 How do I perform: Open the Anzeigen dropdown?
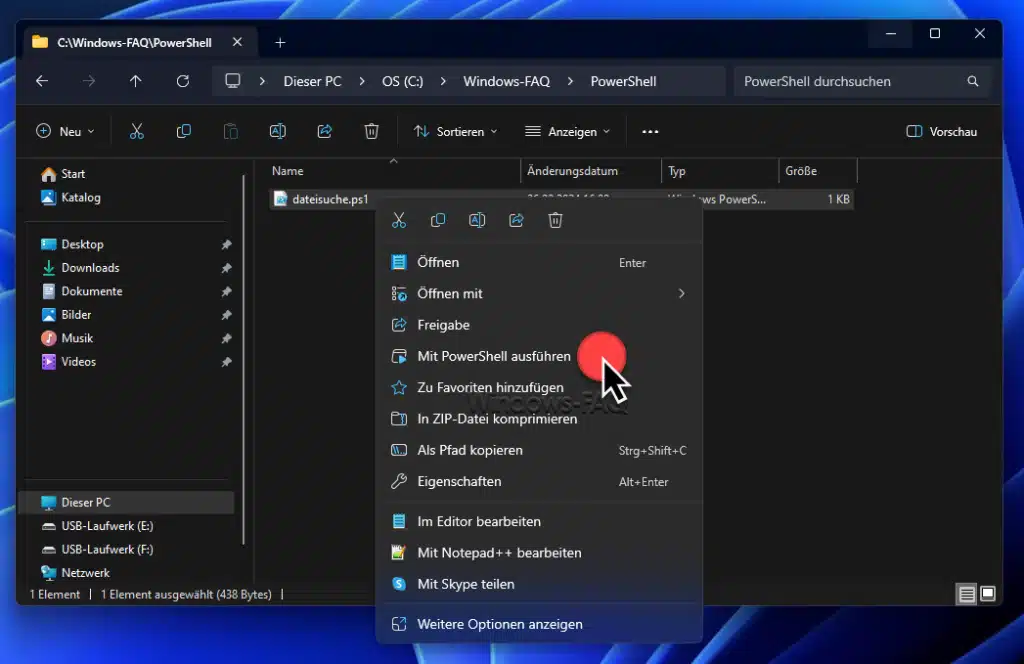(x=568, y=132)
